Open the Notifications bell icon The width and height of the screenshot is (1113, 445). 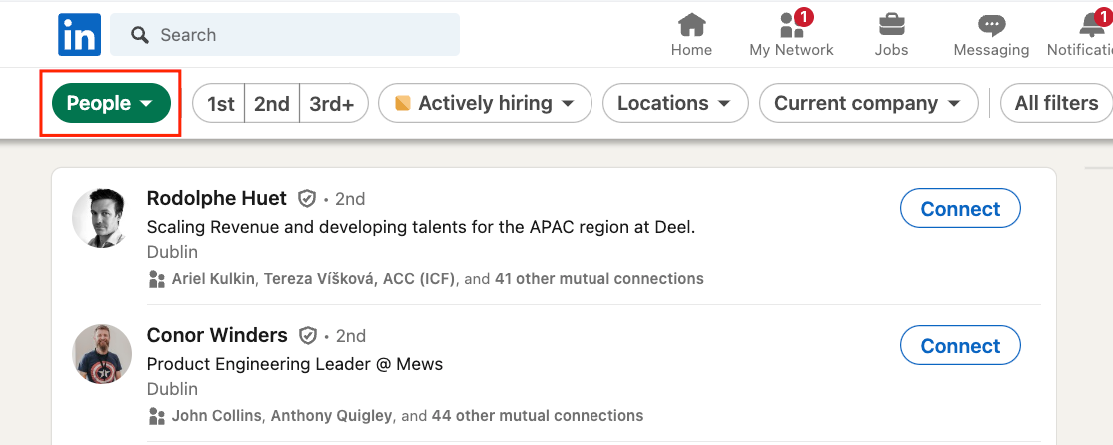click(x=1094, y=25)
